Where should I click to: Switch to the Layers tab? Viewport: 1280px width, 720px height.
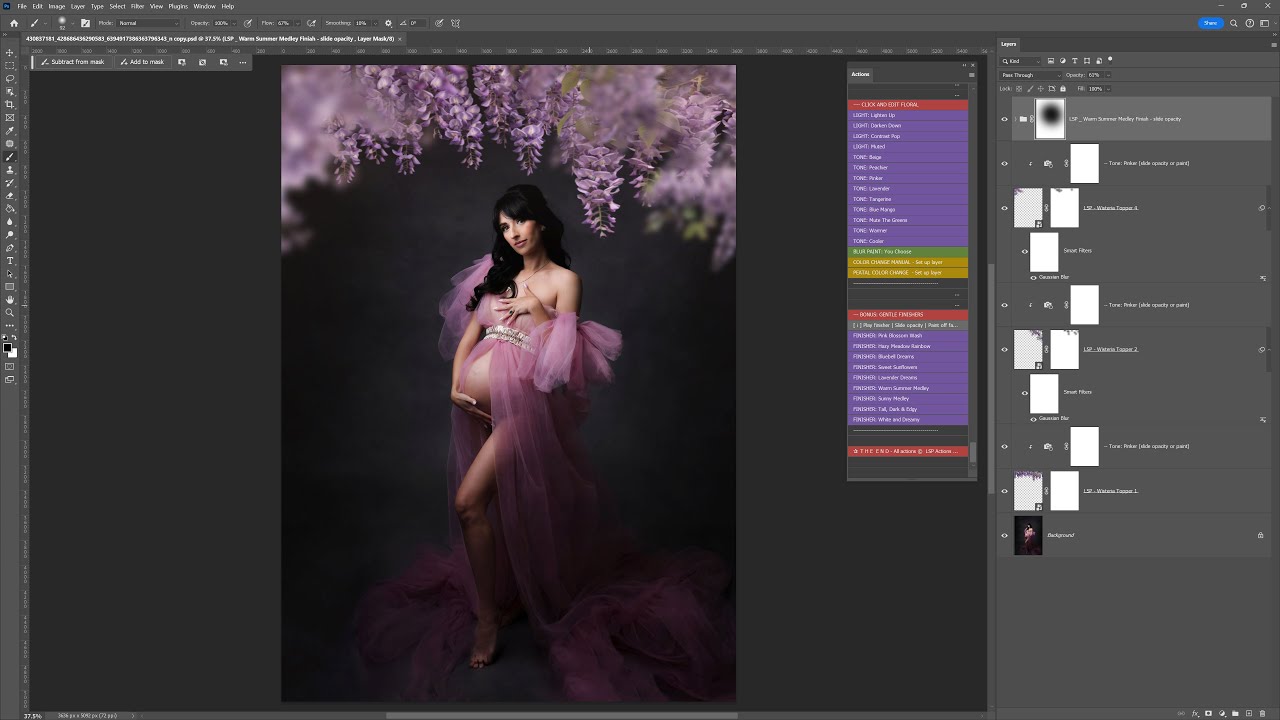point(1009,44)
